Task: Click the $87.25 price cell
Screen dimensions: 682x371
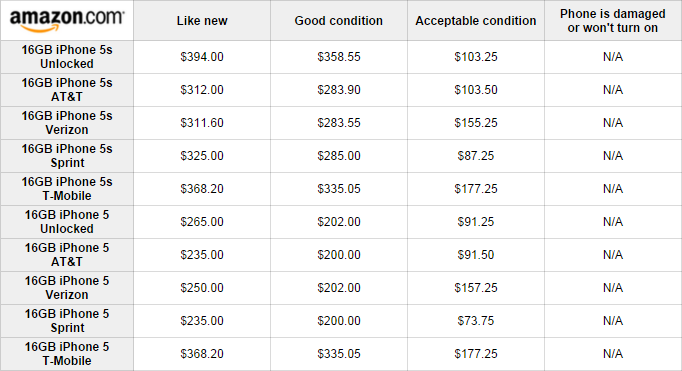Action: (476, 156)
